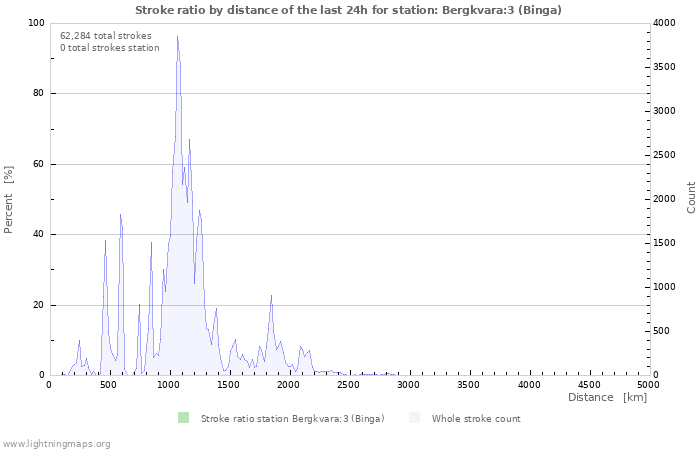Image resolution: width=700 pixels, height=450 pixels.
Task: Click x-axis tick label 5000
Action: [649, 385]
